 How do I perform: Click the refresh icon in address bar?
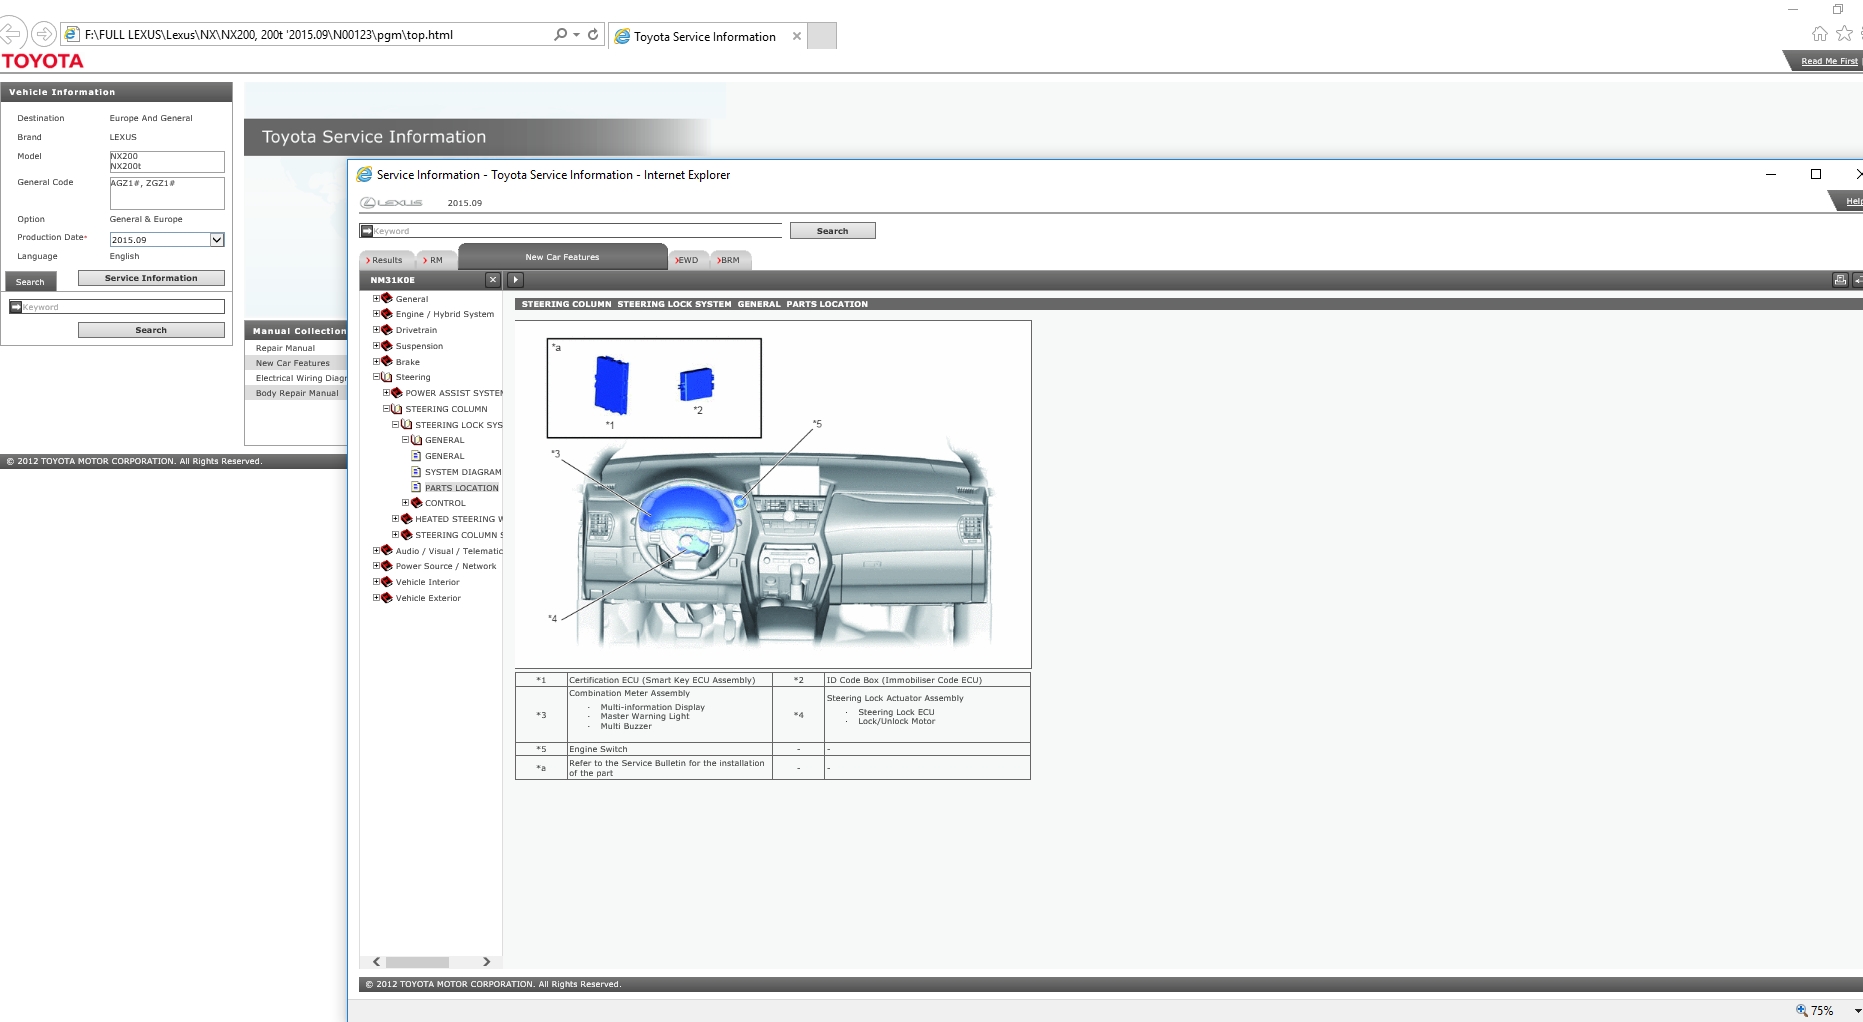[593, 34]
